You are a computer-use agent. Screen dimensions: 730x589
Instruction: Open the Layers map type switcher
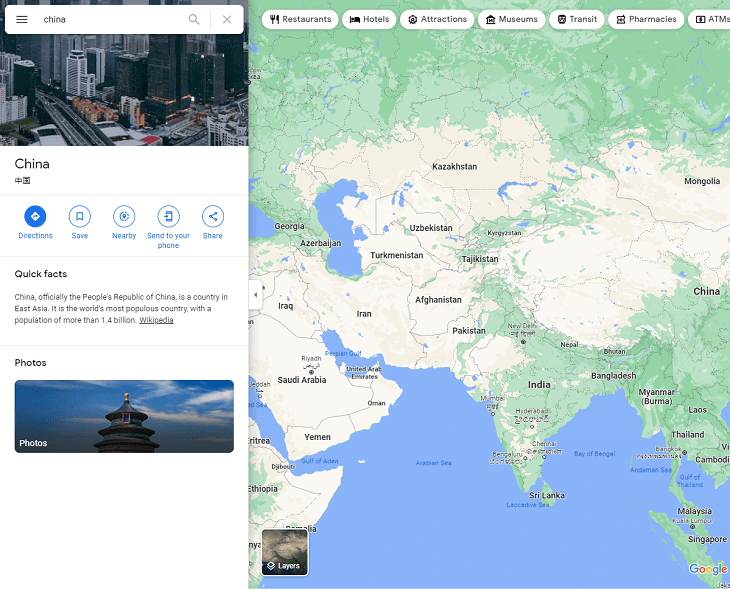(x=284, y=552)
